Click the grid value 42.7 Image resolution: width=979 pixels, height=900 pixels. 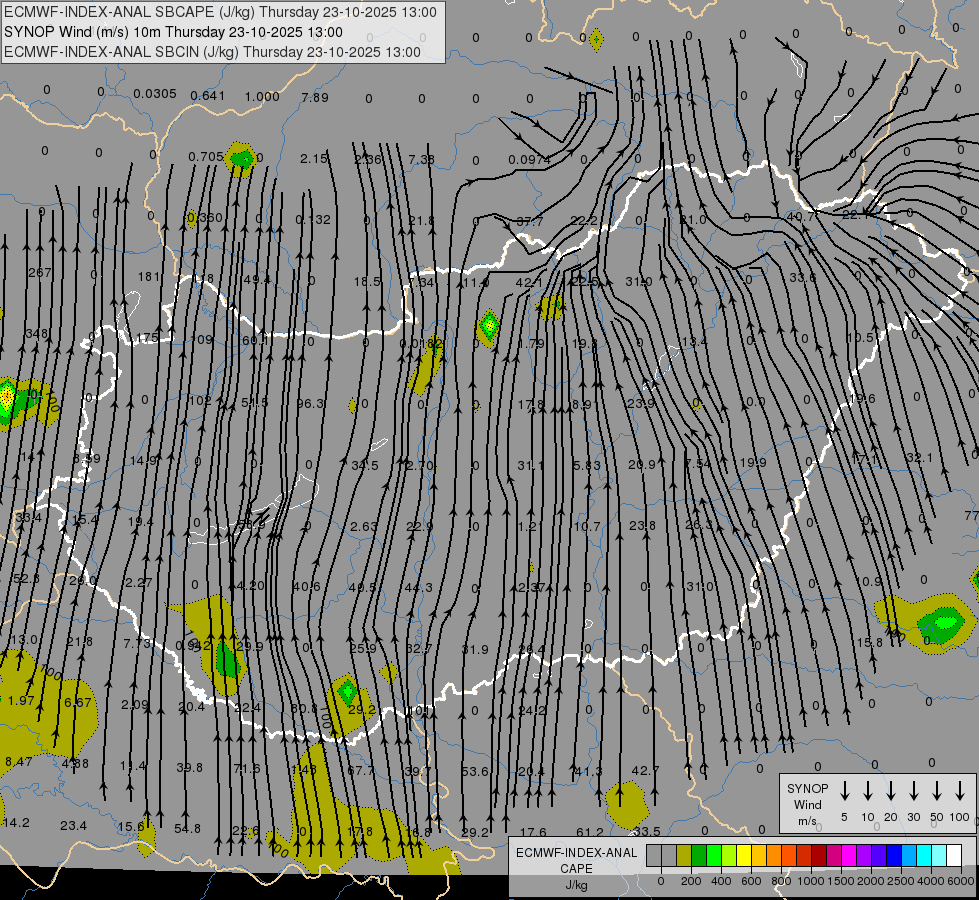(646, 771)
